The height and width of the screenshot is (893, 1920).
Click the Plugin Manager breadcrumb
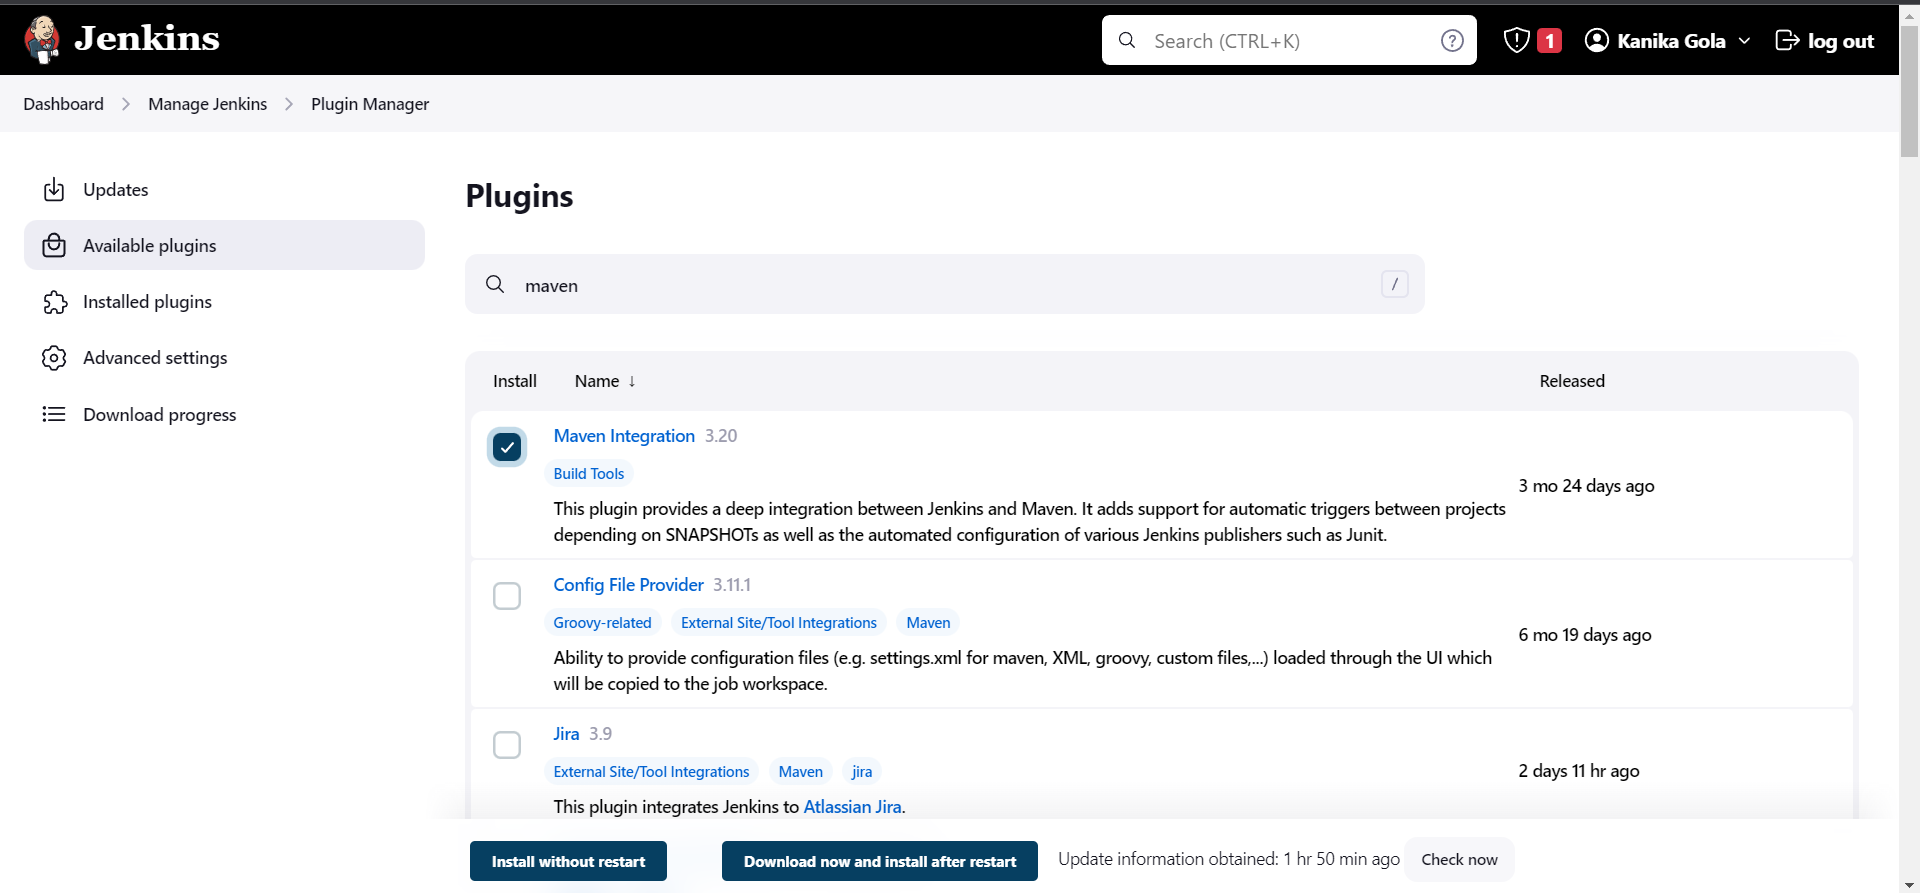tap(370, 104)
